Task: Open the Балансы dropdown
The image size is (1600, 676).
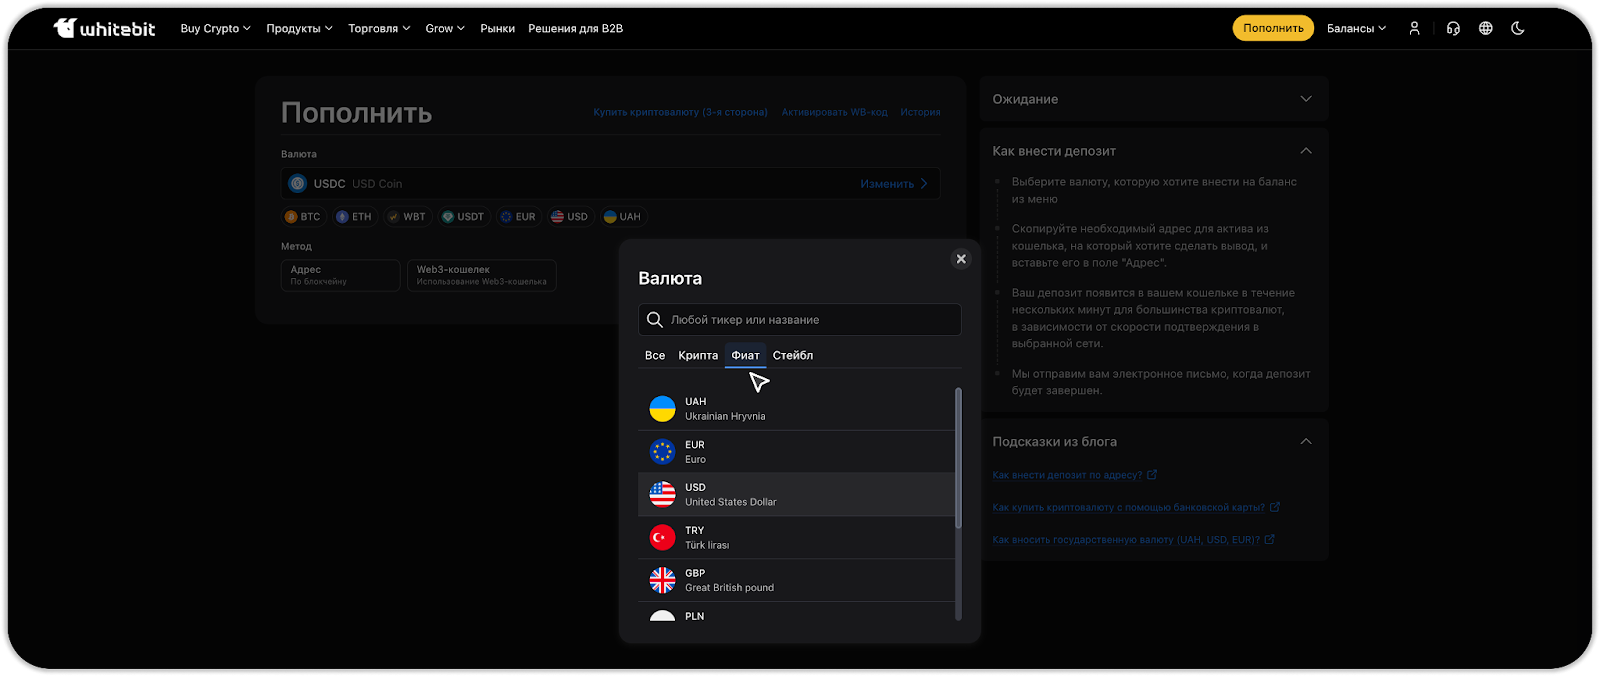Action: (1356, 28)
